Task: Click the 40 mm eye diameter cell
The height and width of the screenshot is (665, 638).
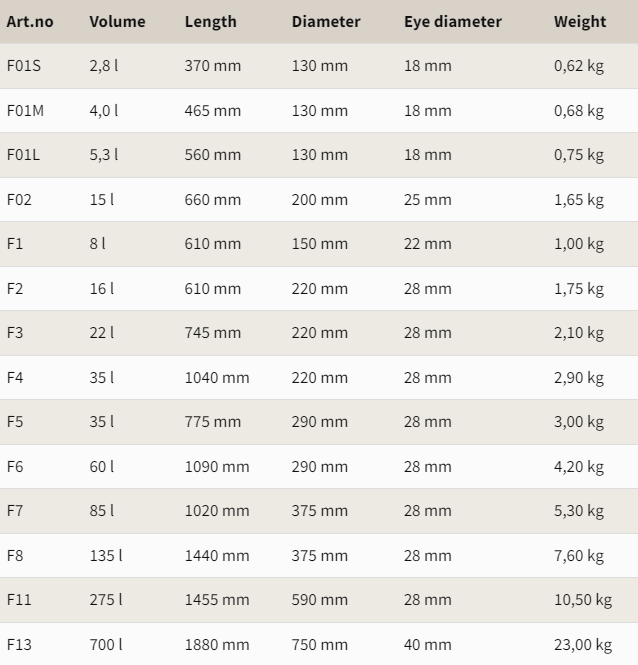Action: [428, 645]
